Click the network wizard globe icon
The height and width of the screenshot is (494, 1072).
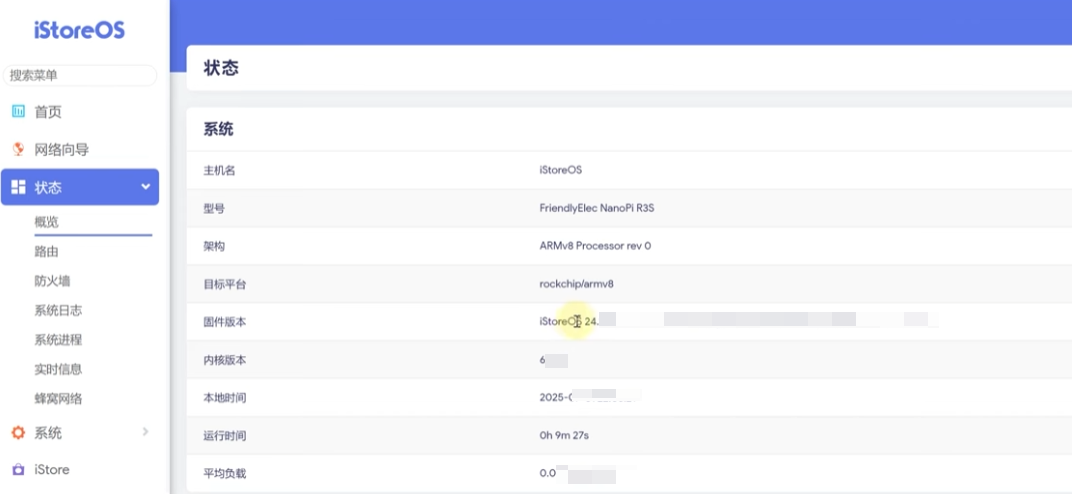click(x=18, y=149)
